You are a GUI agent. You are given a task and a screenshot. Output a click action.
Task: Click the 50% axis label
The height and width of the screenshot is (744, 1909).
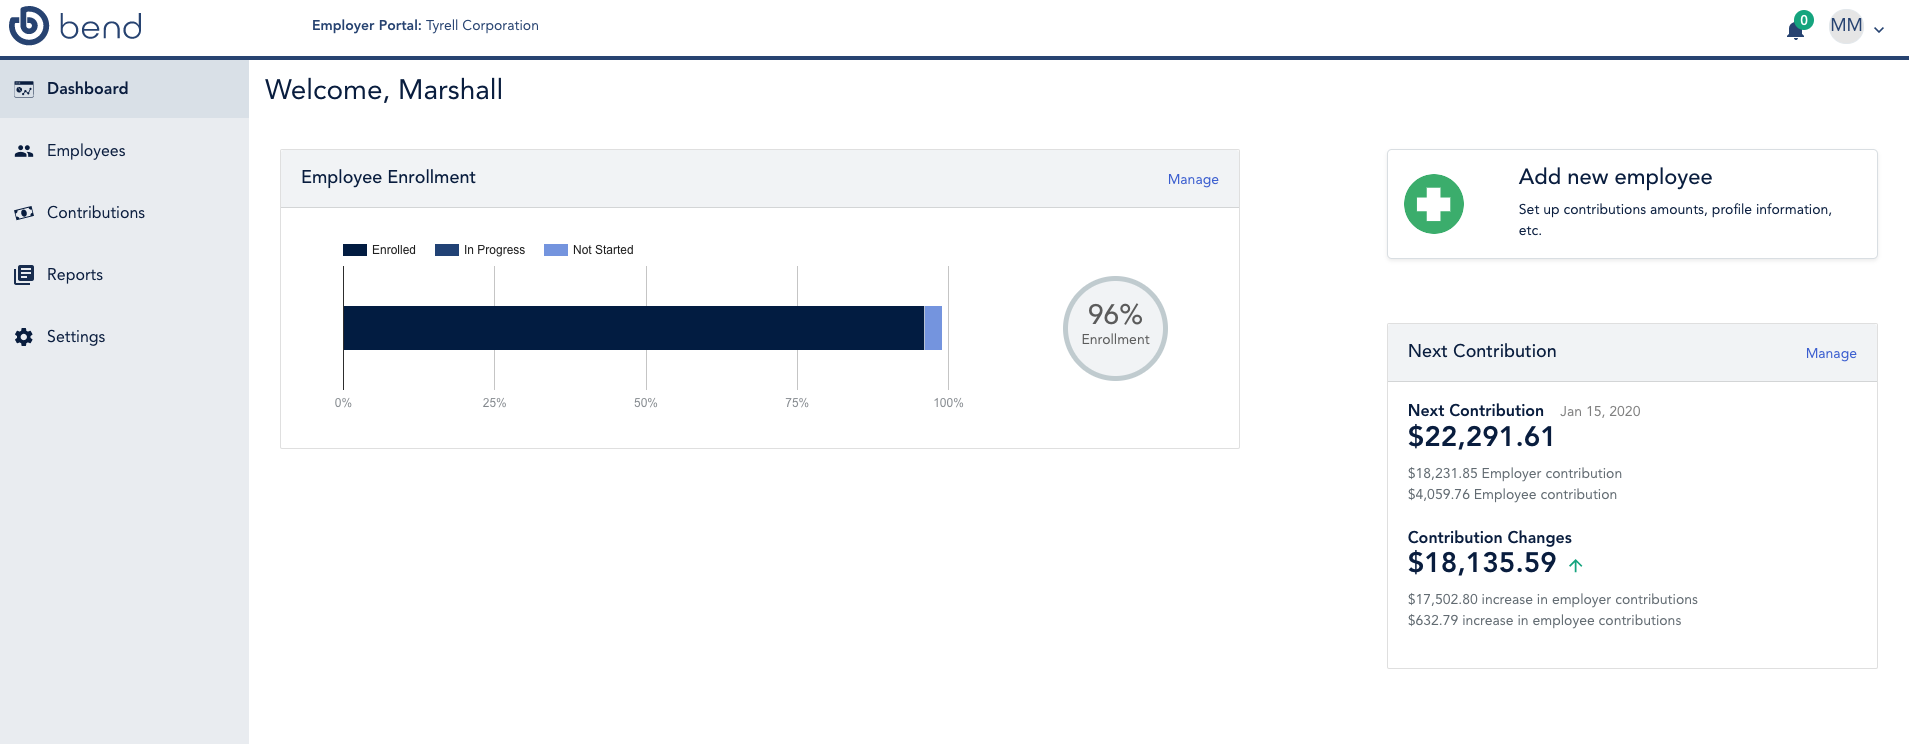pyautogui.click(x=646, y=403)
